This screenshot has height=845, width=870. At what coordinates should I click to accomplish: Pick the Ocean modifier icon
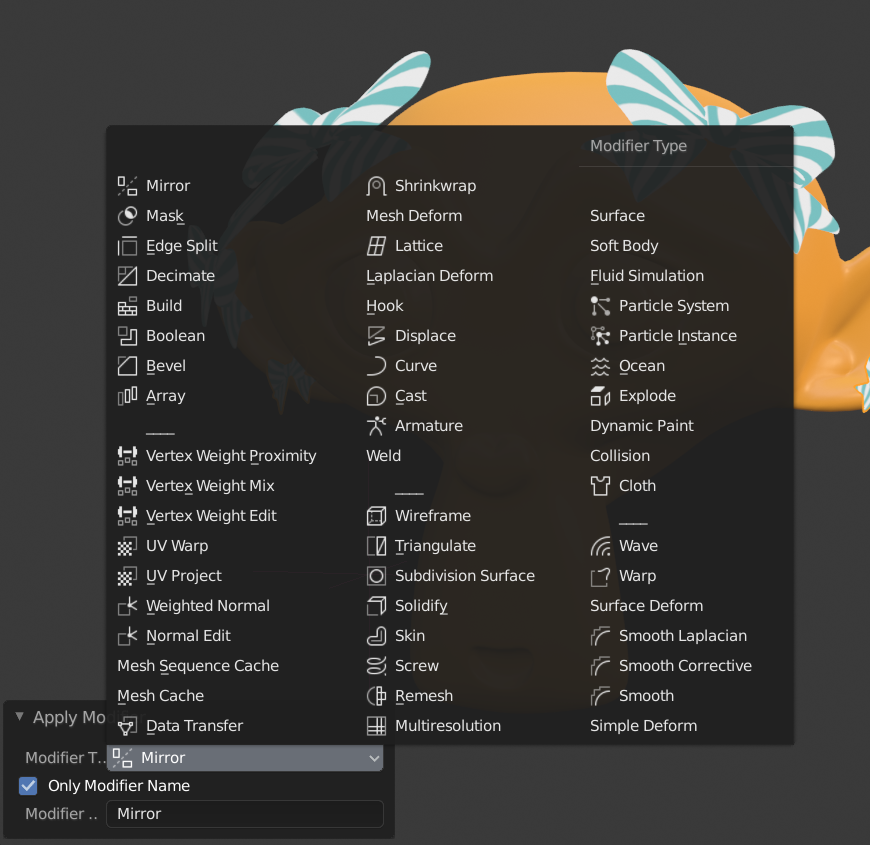pyautogui.click(x=600, y=366)
